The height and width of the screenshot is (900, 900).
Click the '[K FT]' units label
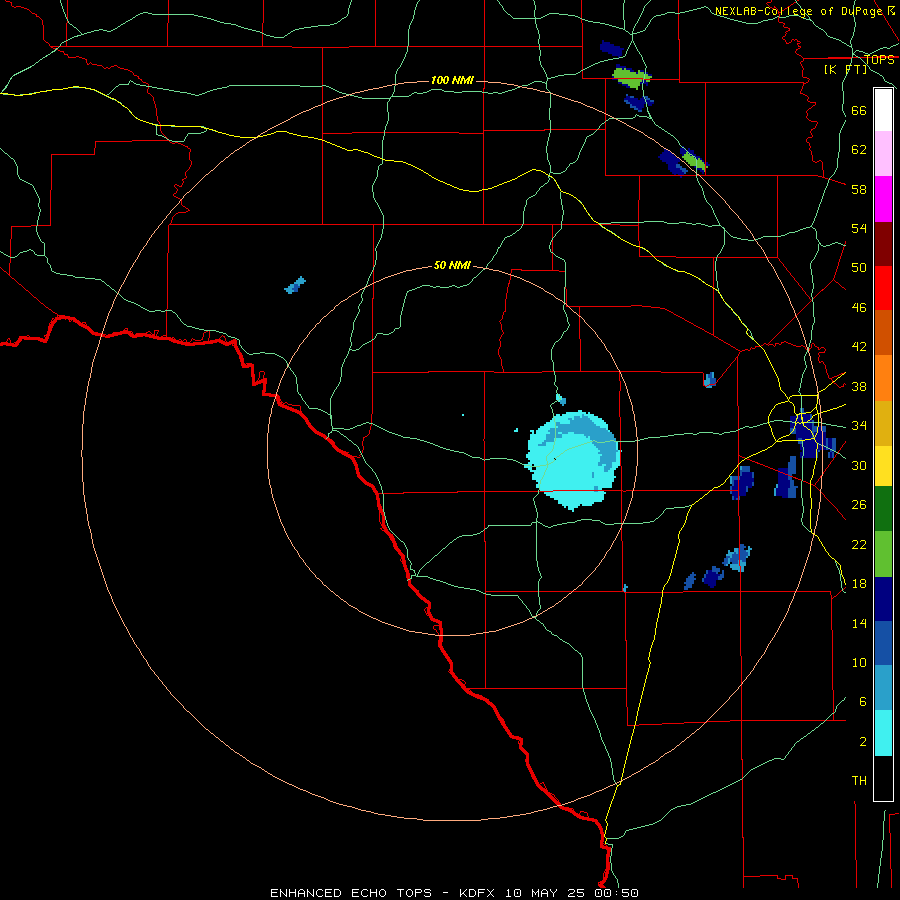tap(846, 69)
